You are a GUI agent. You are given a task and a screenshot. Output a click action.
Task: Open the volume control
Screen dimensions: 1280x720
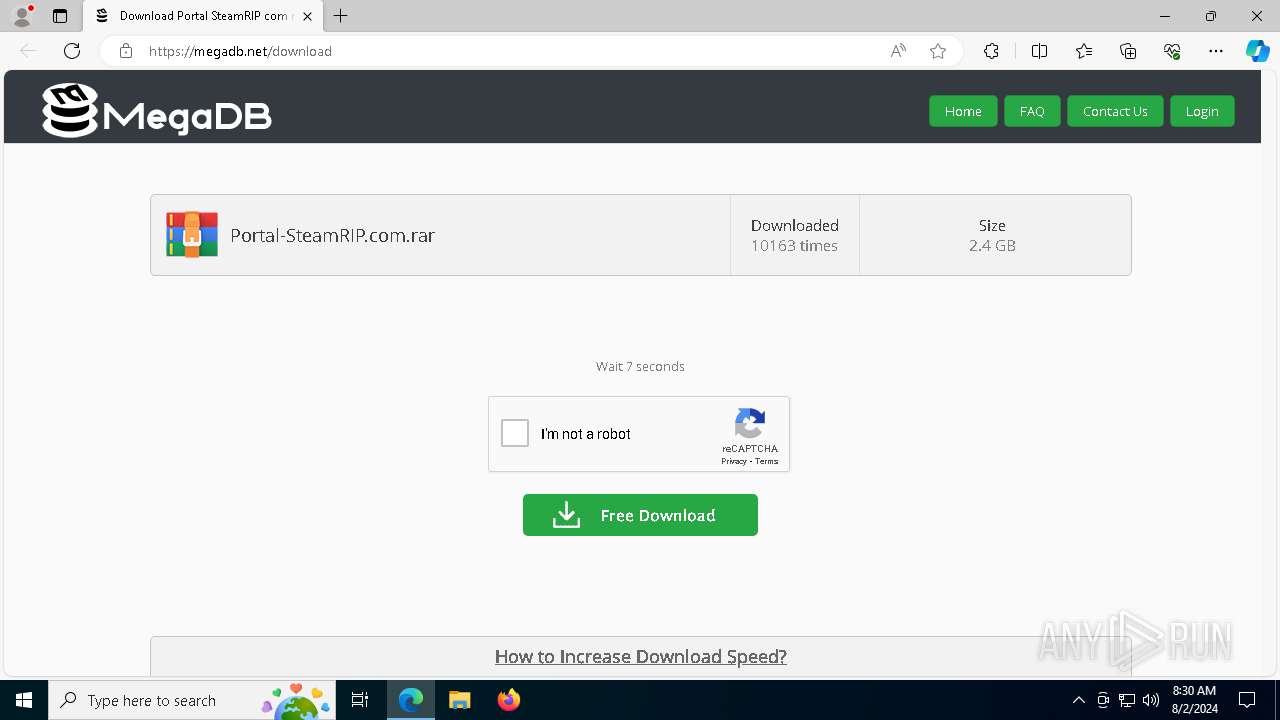click(1151, 700)
